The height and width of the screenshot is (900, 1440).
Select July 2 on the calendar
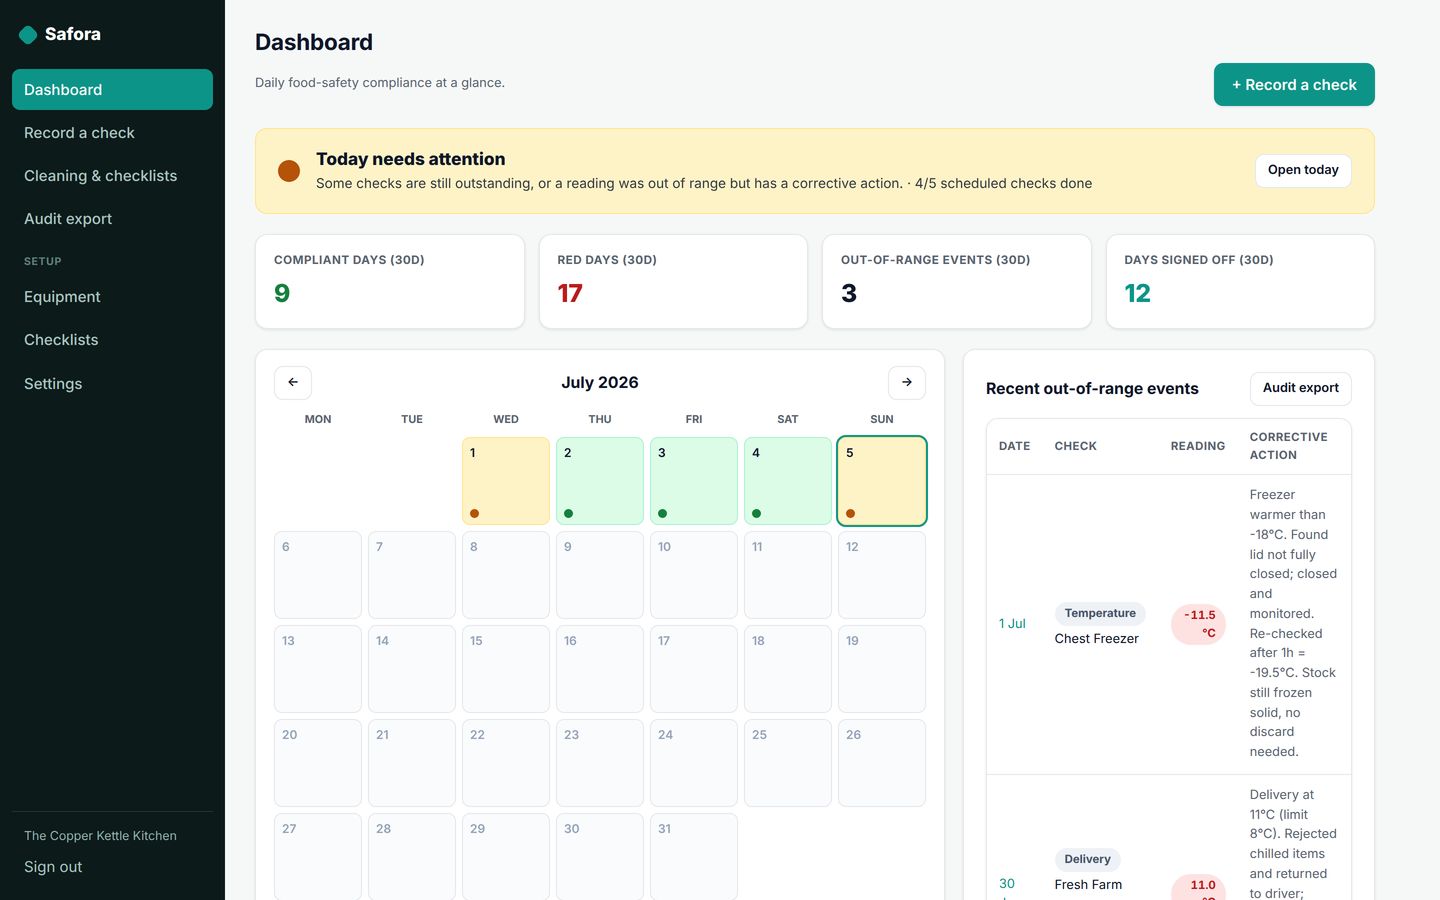click(600, 481)
